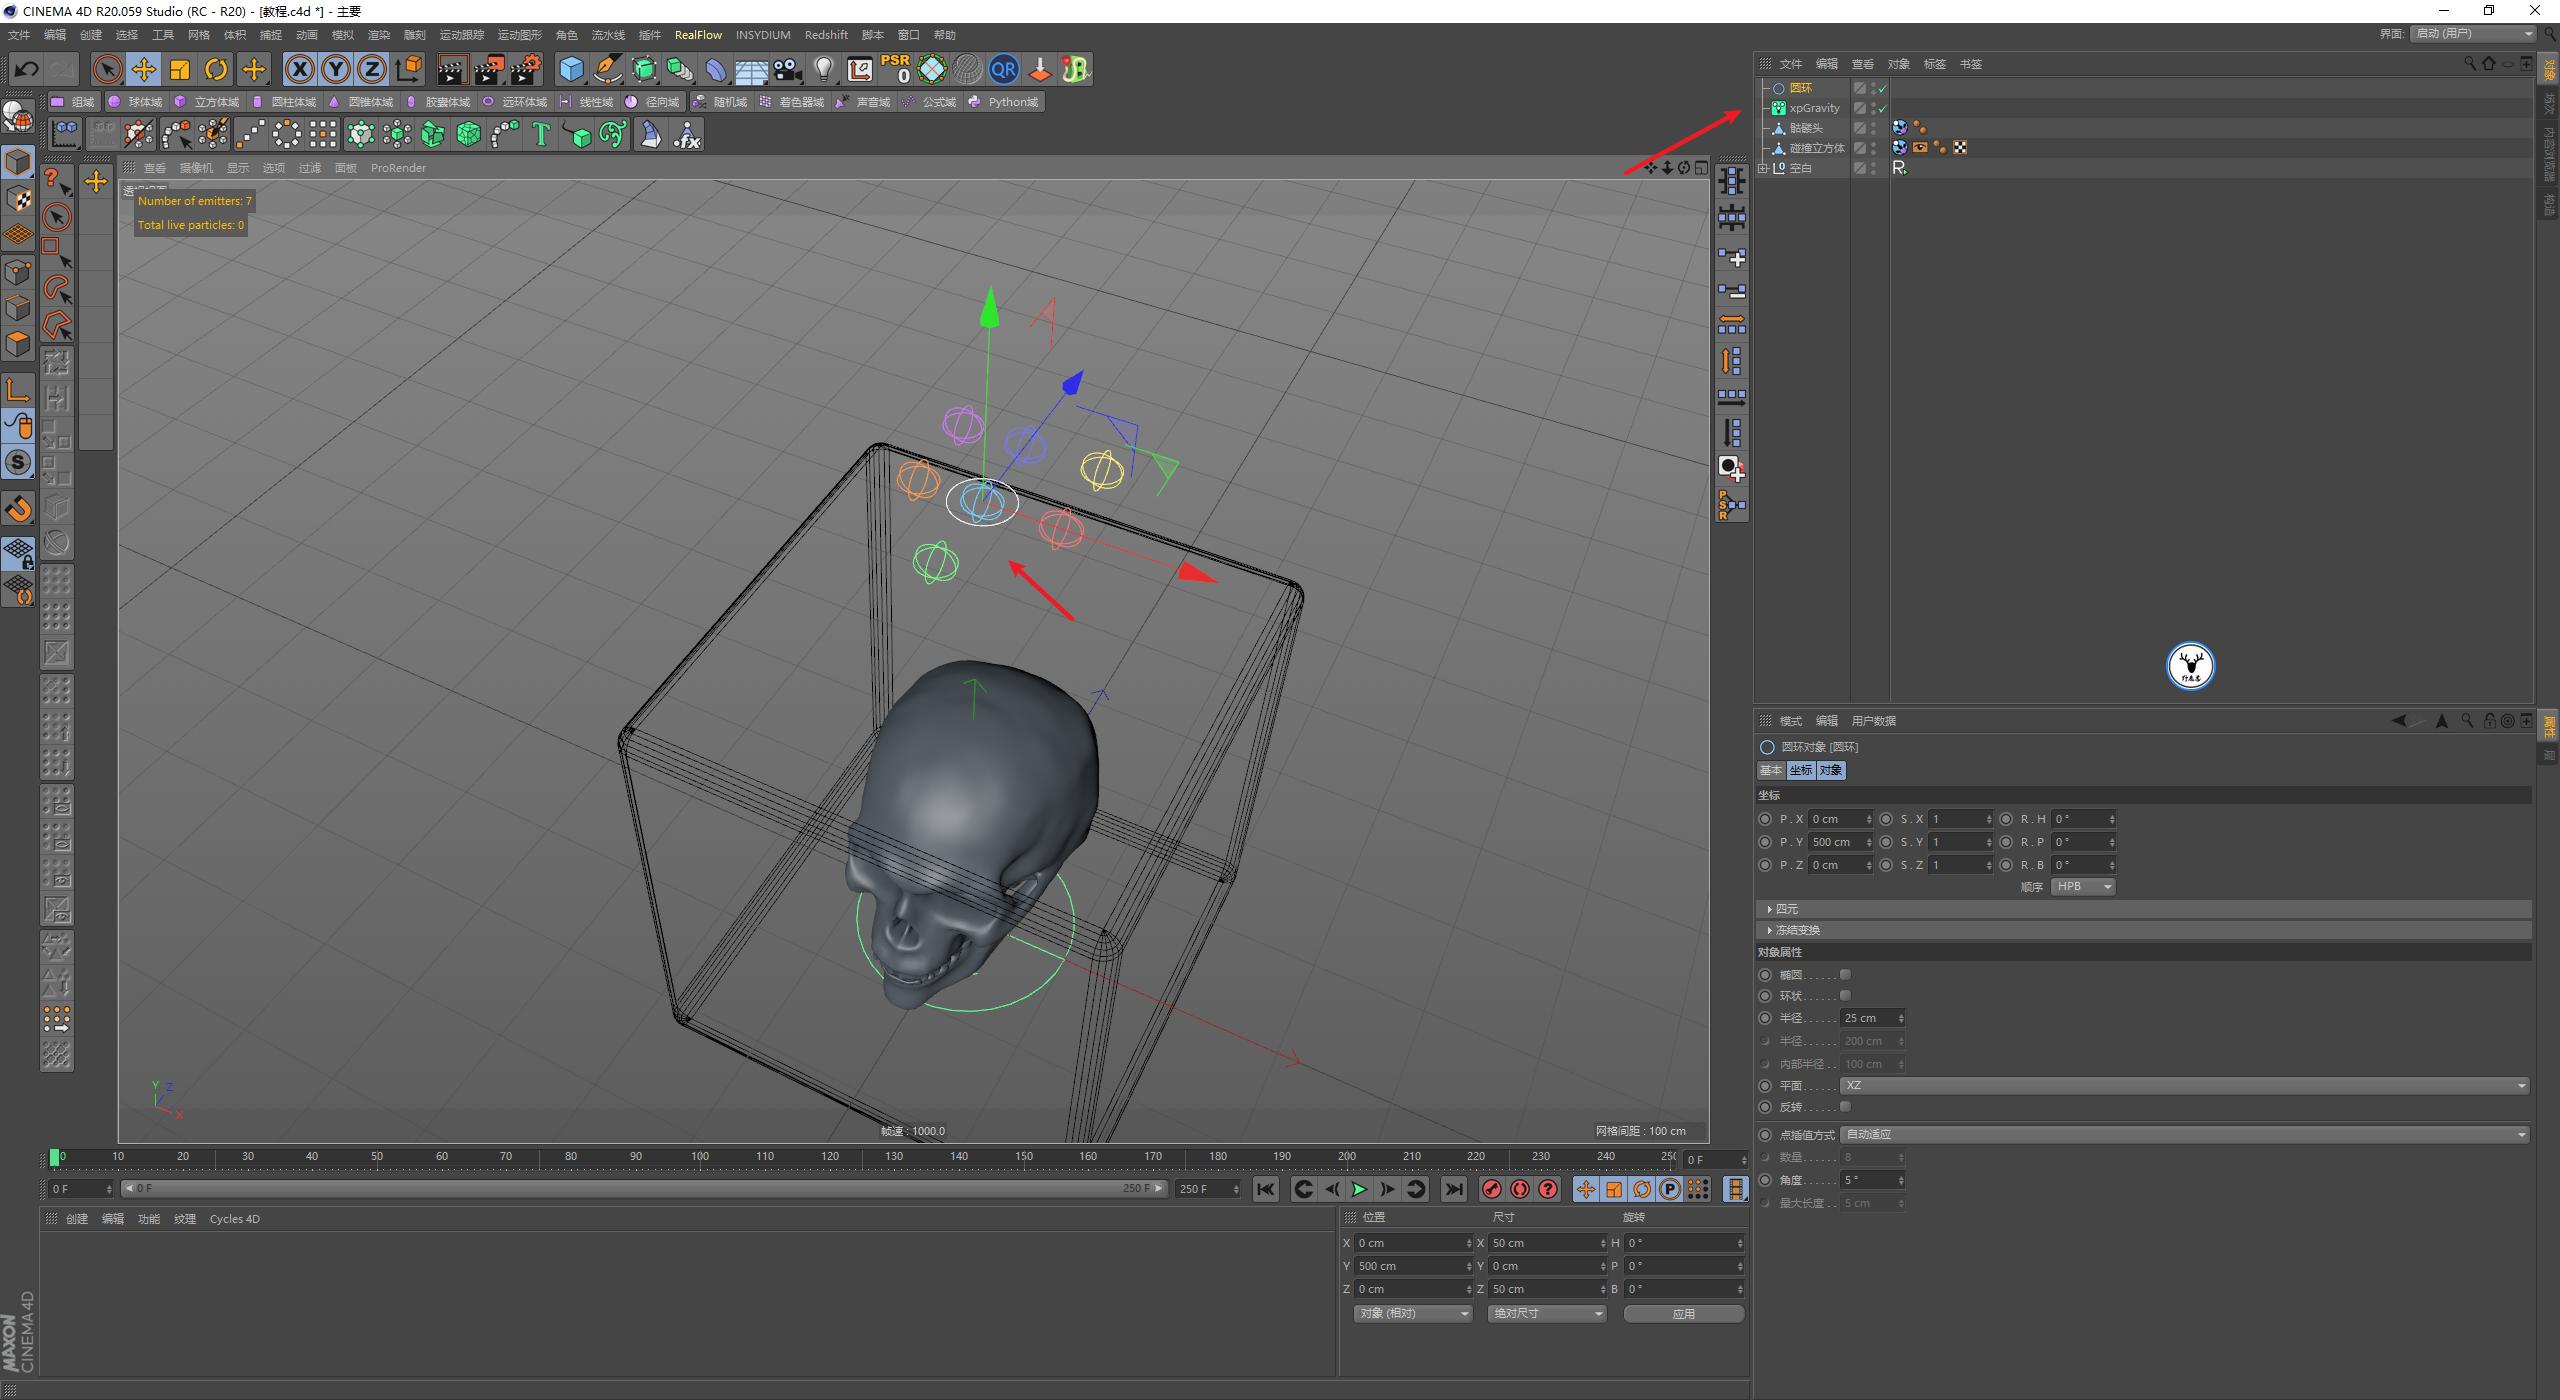Switch to the 对象 tab in the Attribute Manager

point(1831,770)
